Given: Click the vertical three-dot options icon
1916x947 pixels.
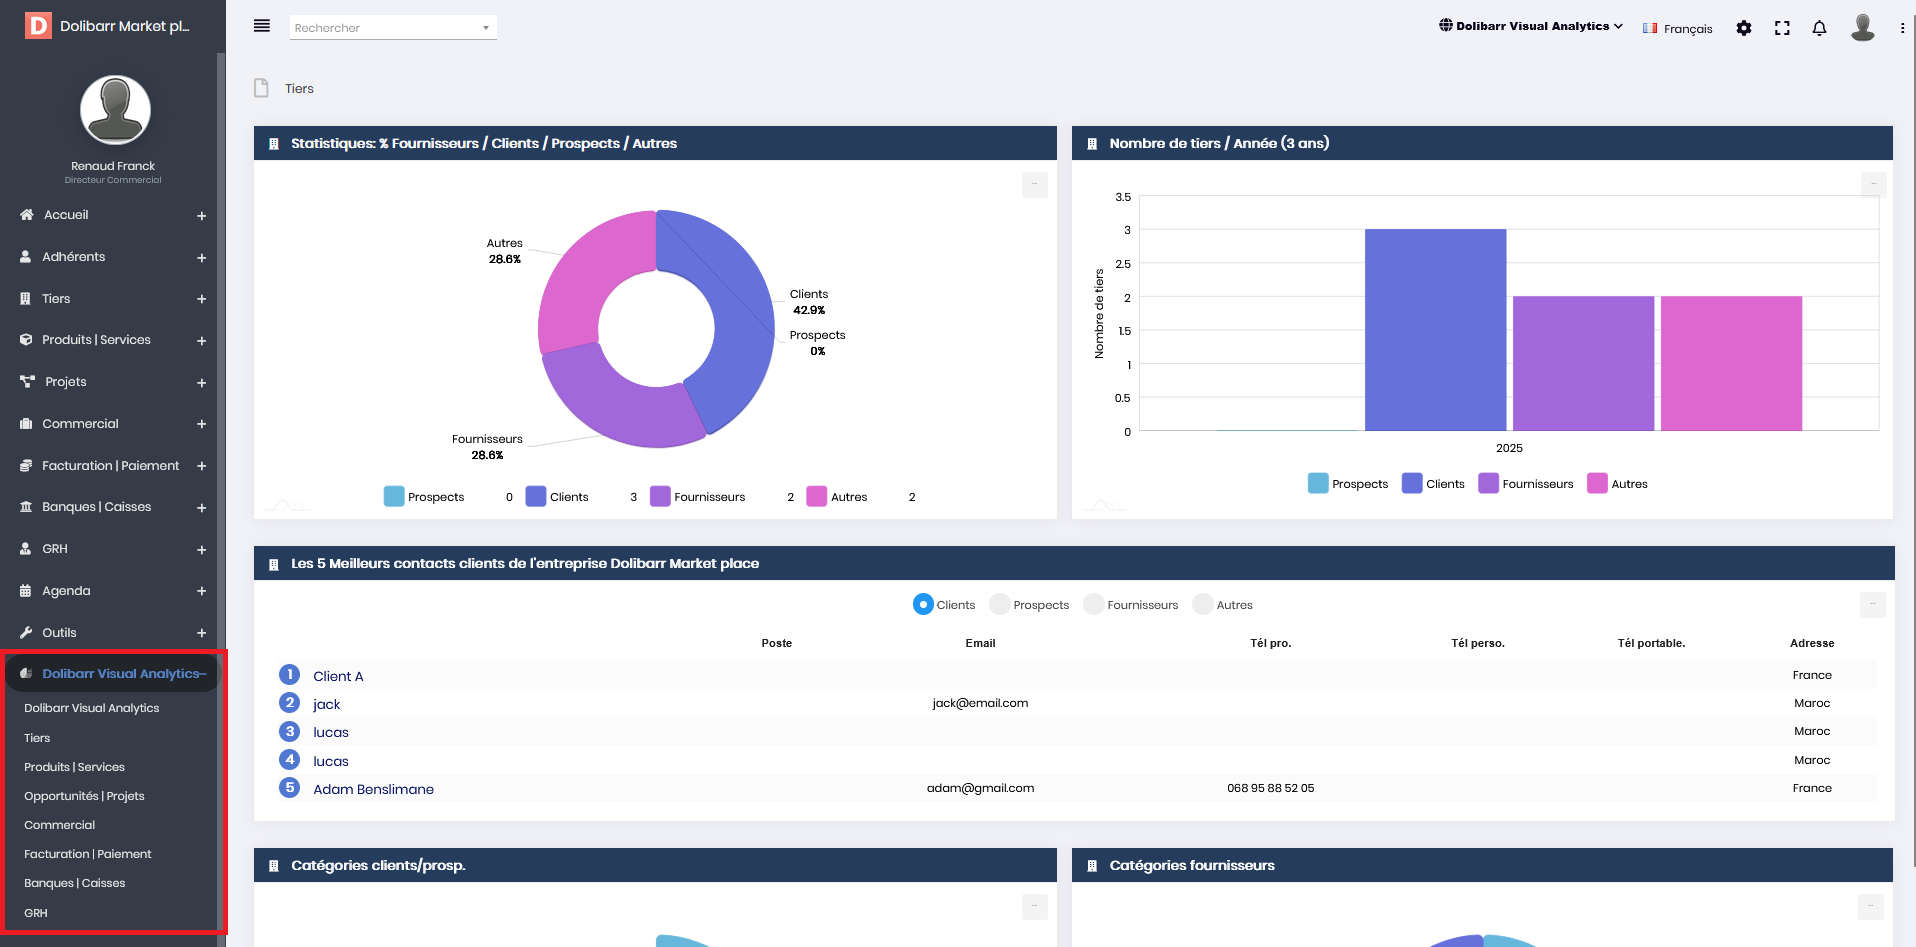Looking at the screenshot, I should pos(1902,28).
